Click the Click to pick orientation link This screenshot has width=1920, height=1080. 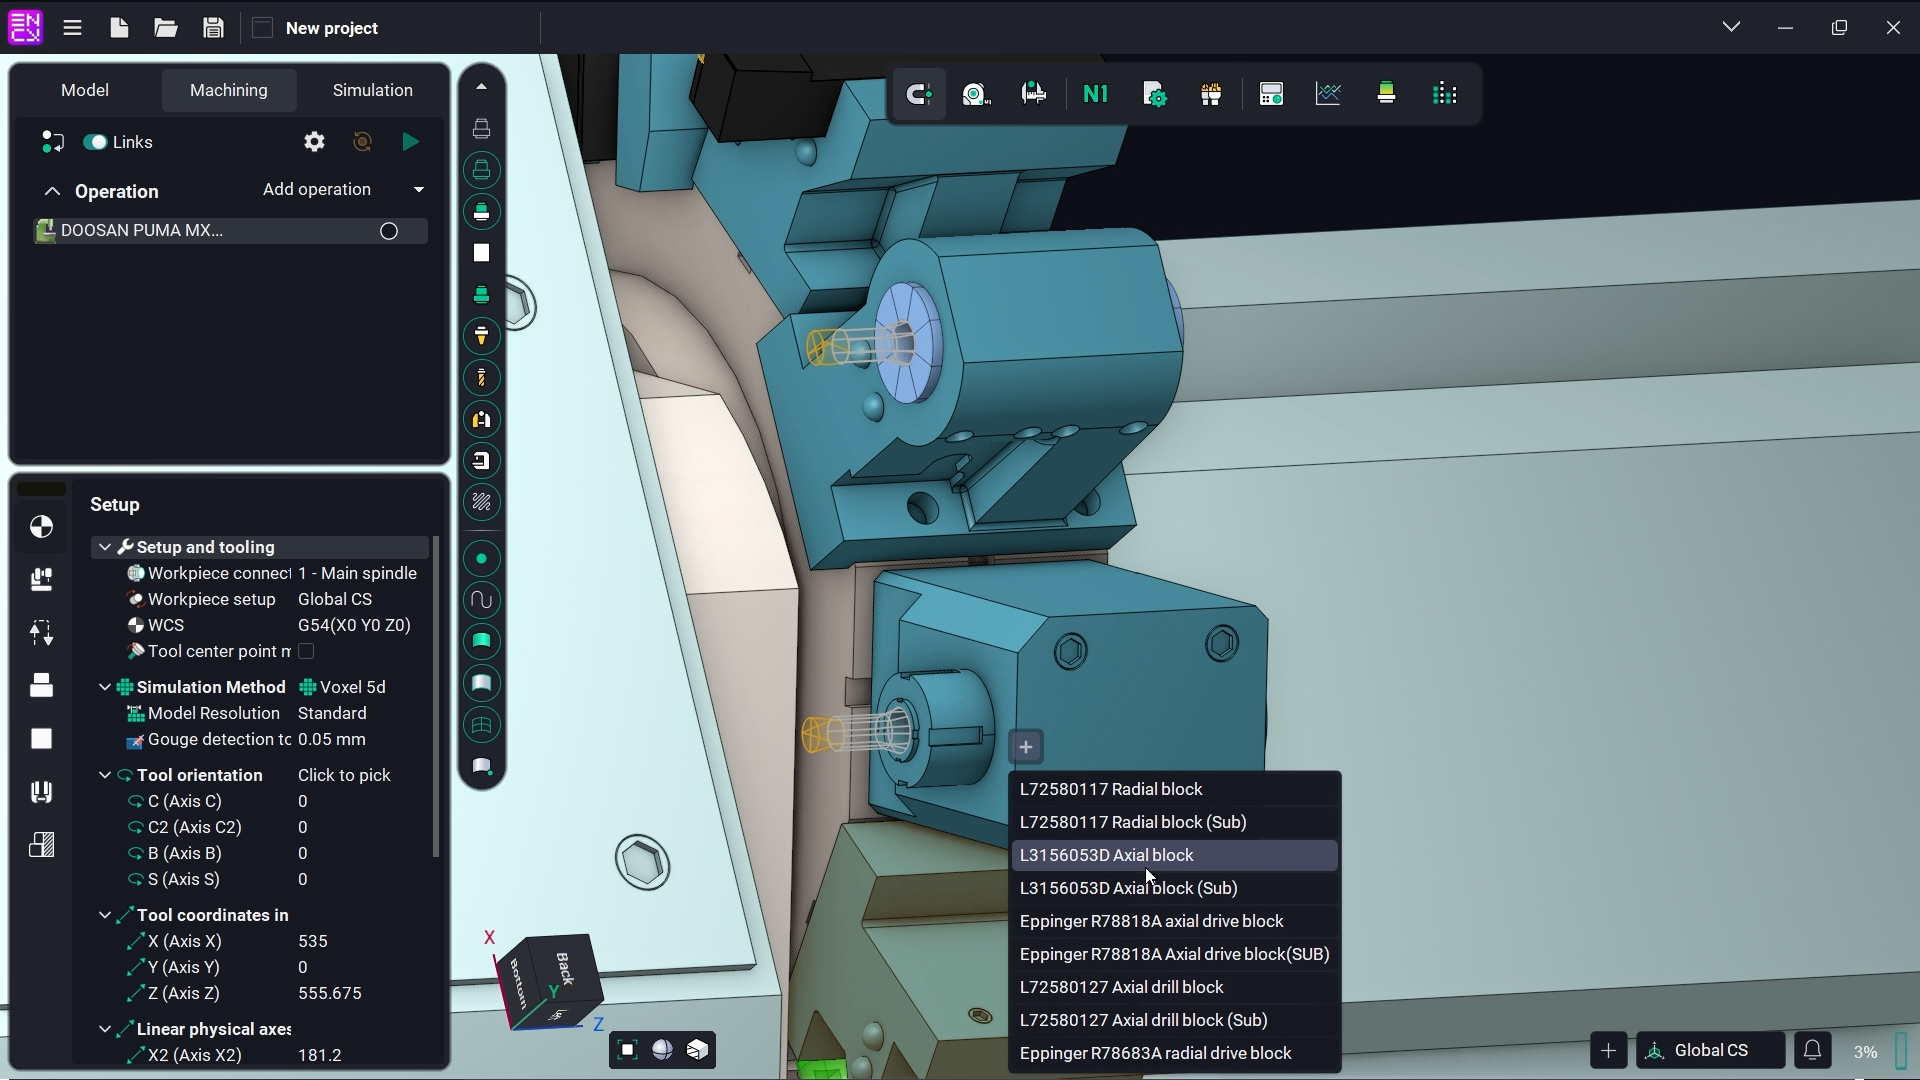tap(344, 775)
